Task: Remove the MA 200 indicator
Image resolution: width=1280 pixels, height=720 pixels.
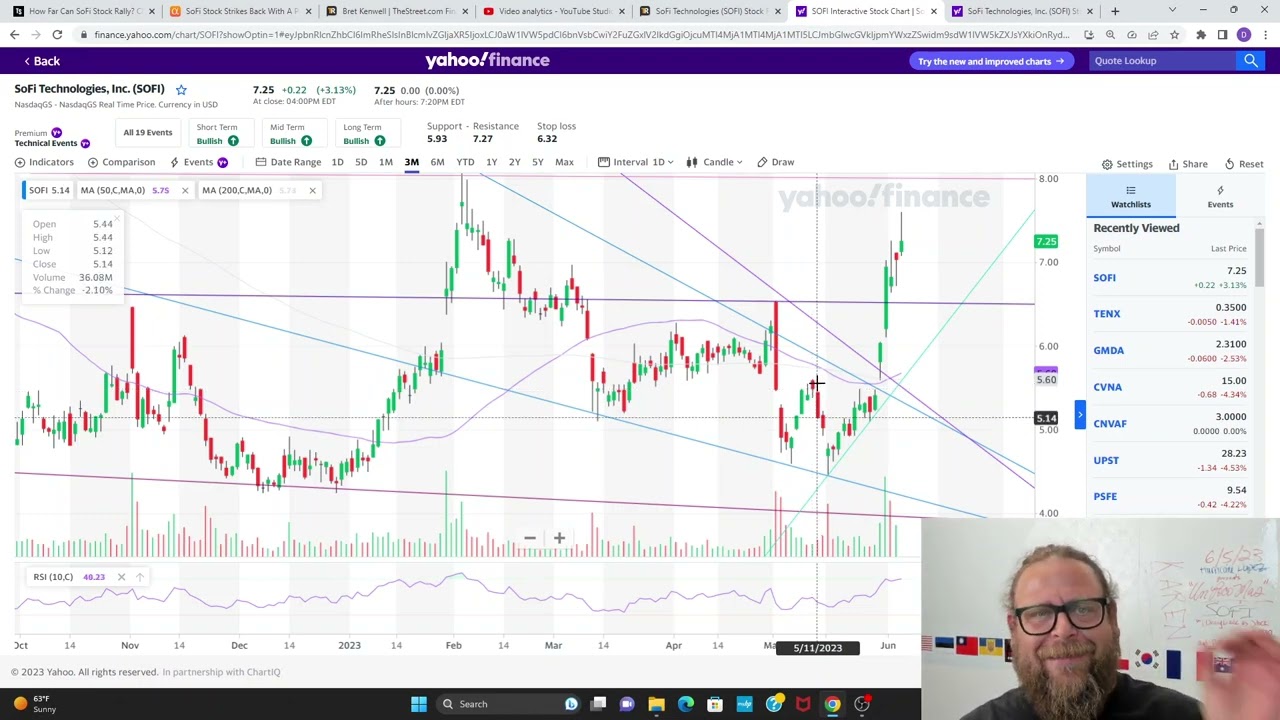Action: click(x=312, y=190)
